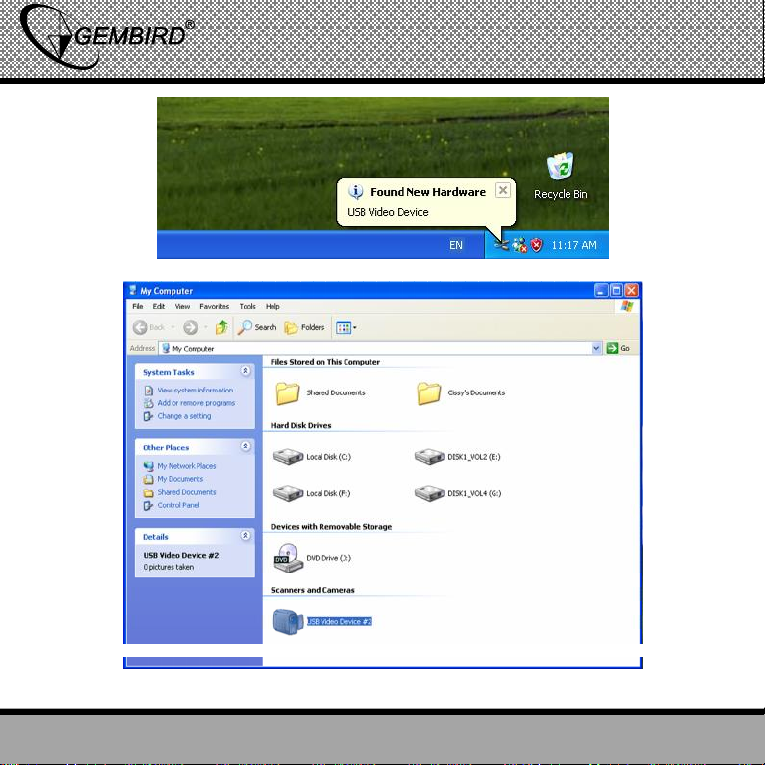Toggle the Folders pane button
The height and width of the screenshot is (765, 765).
(x=304, y=327)
